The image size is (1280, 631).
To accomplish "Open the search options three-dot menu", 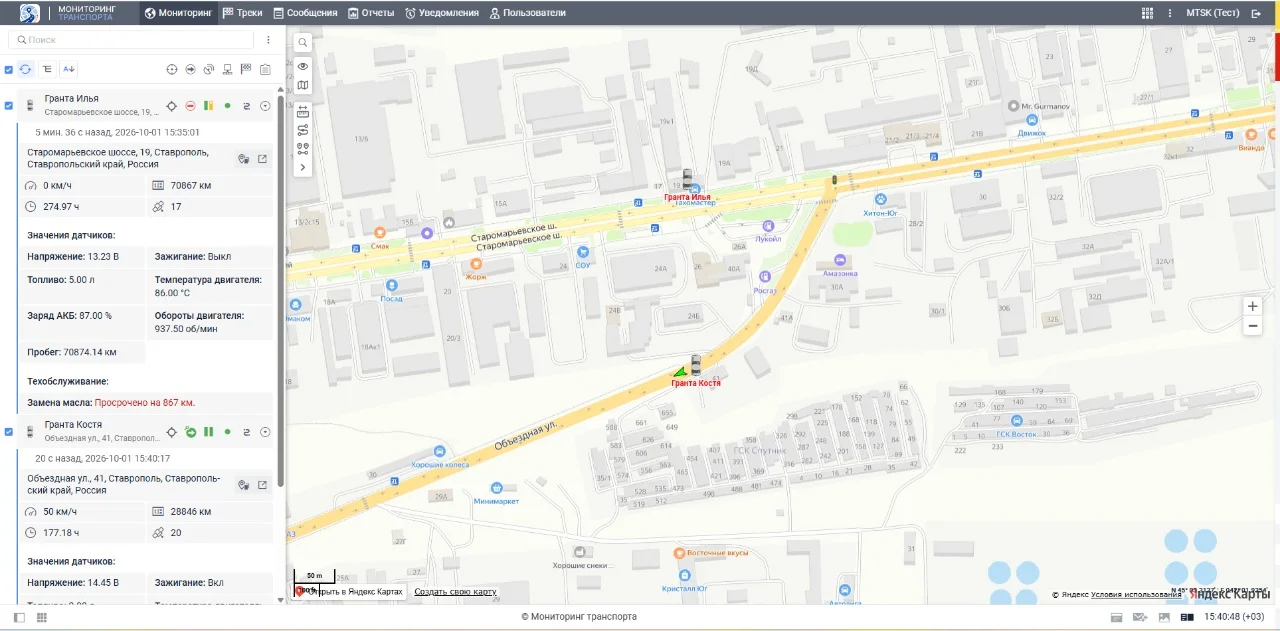I will point(268,40).
